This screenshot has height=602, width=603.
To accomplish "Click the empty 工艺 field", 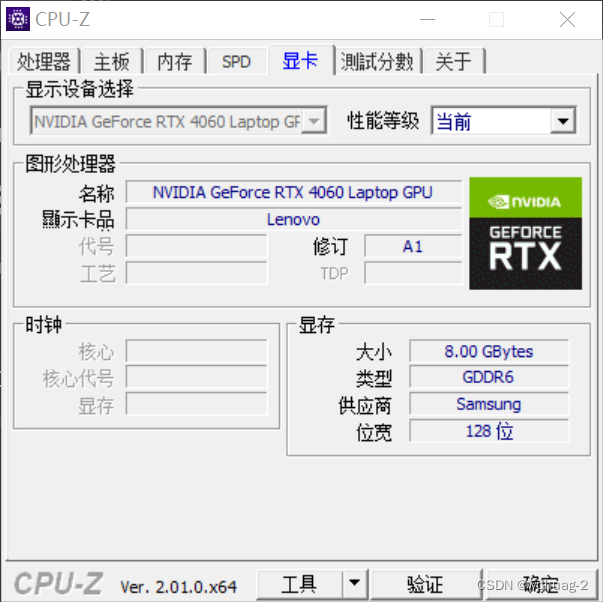I will (197, 273).
